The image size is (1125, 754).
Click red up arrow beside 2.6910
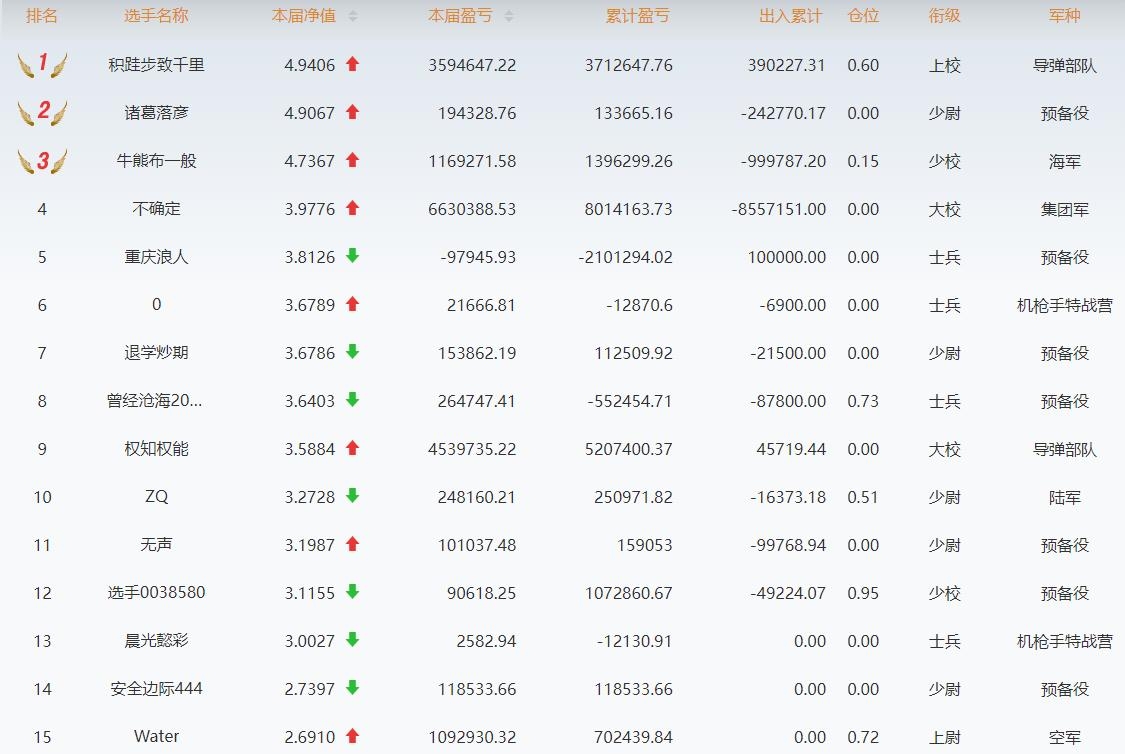(x=352, y=736)
